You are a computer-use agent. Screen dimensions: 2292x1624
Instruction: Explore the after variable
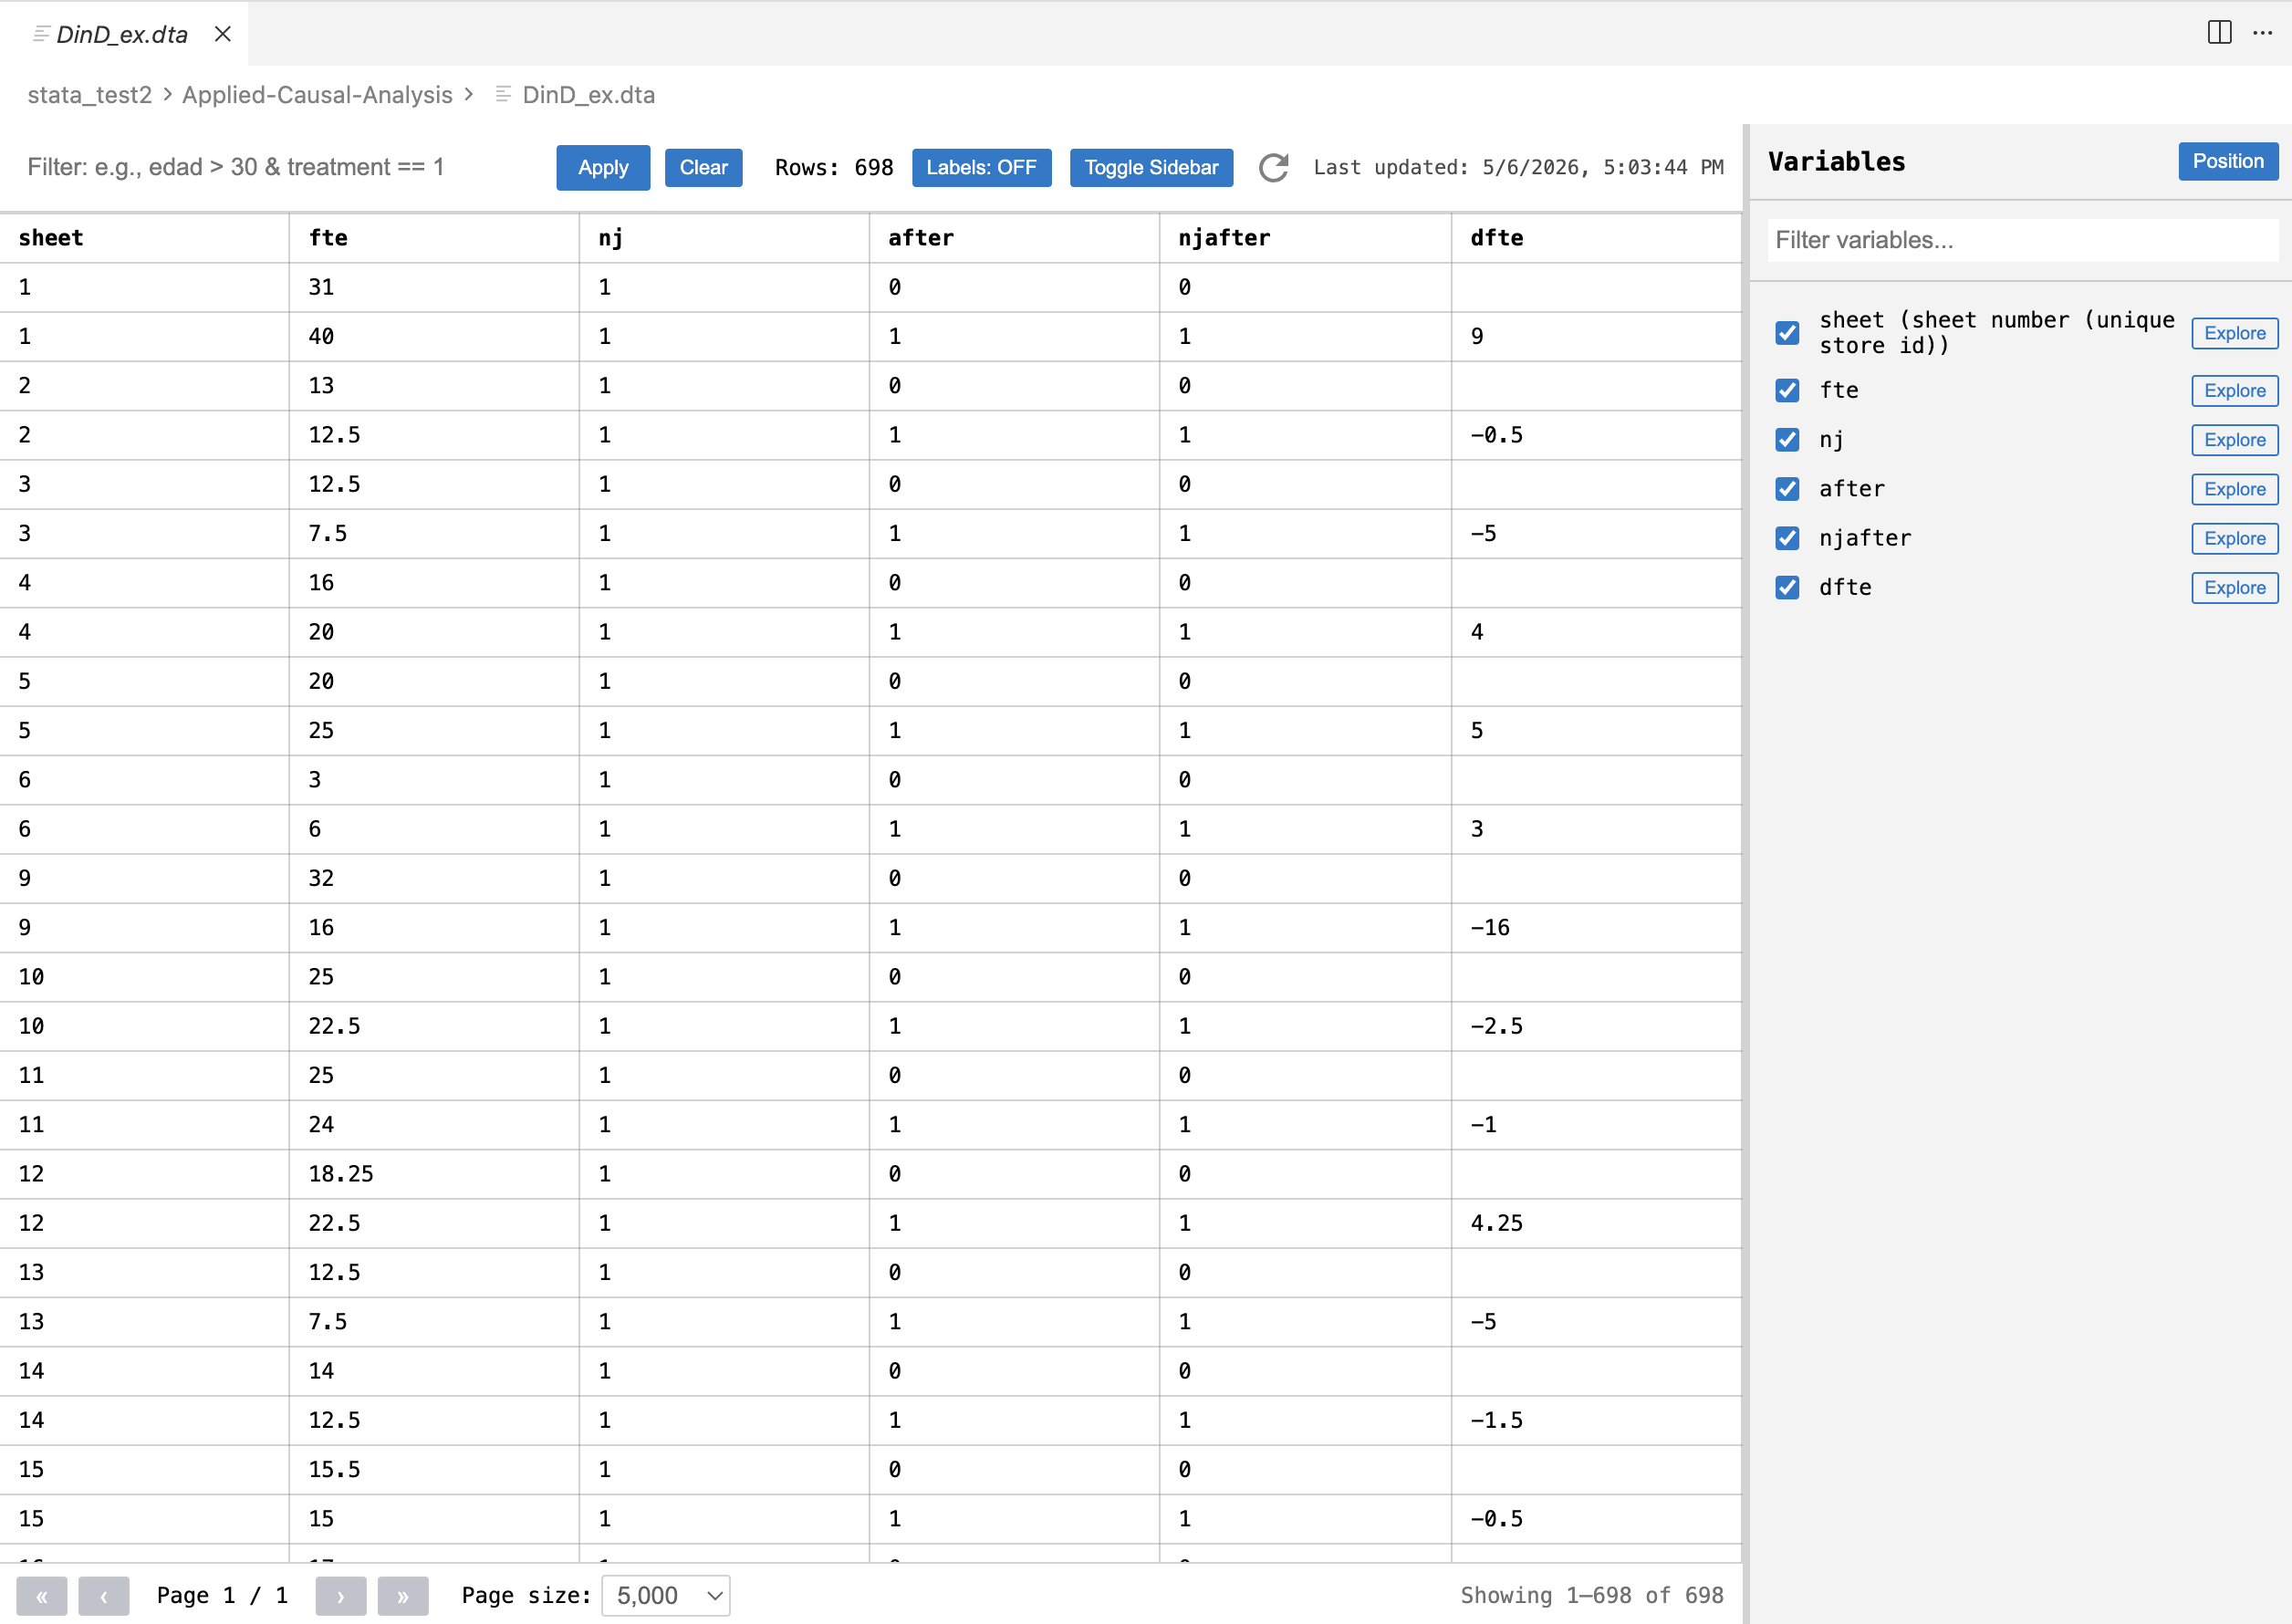tap(2235, 489)
